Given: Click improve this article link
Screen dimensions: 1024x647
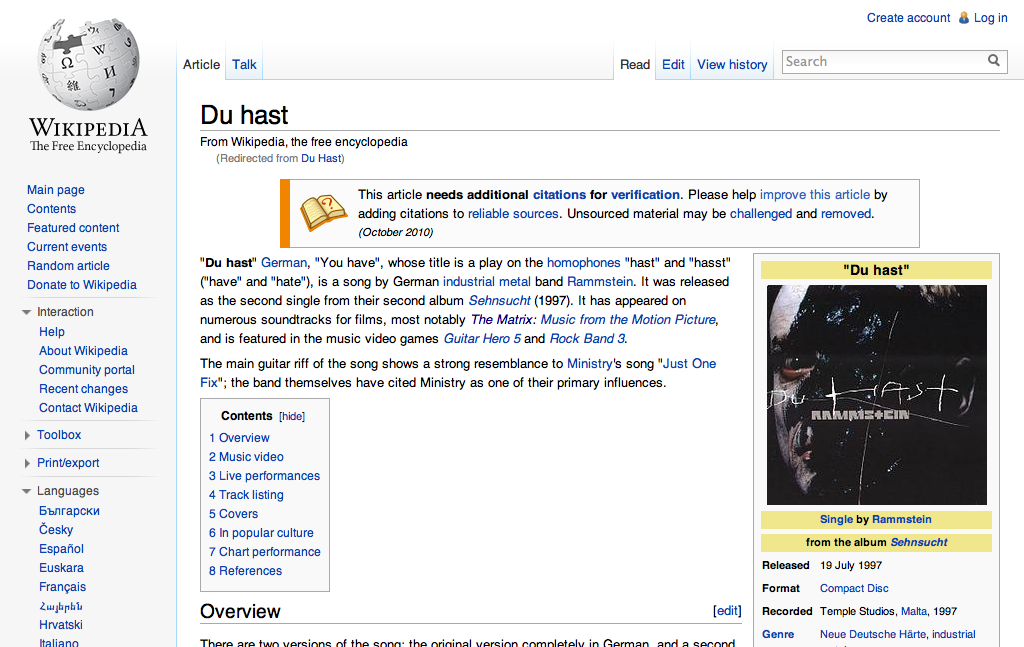Looking at the screenshot, I should (814, 195).
